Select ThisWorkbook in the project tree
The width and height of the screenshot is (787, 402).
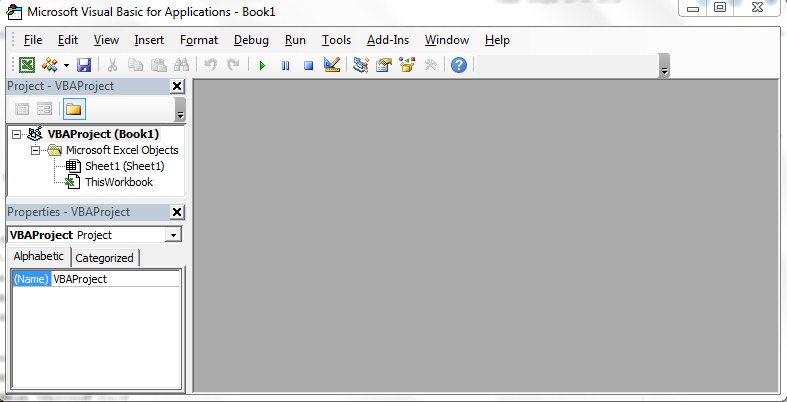[119, 182]
